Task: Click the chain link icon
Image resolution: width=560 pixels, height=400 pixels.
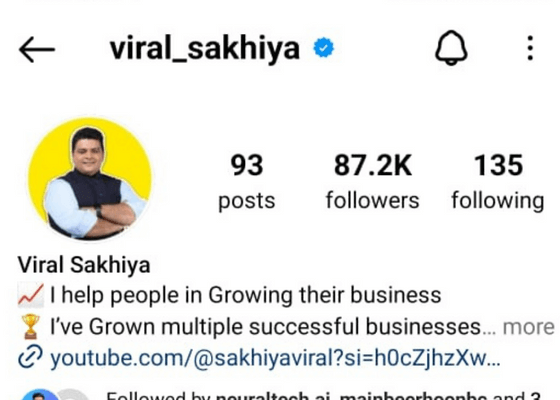Action: coord(30,357)
